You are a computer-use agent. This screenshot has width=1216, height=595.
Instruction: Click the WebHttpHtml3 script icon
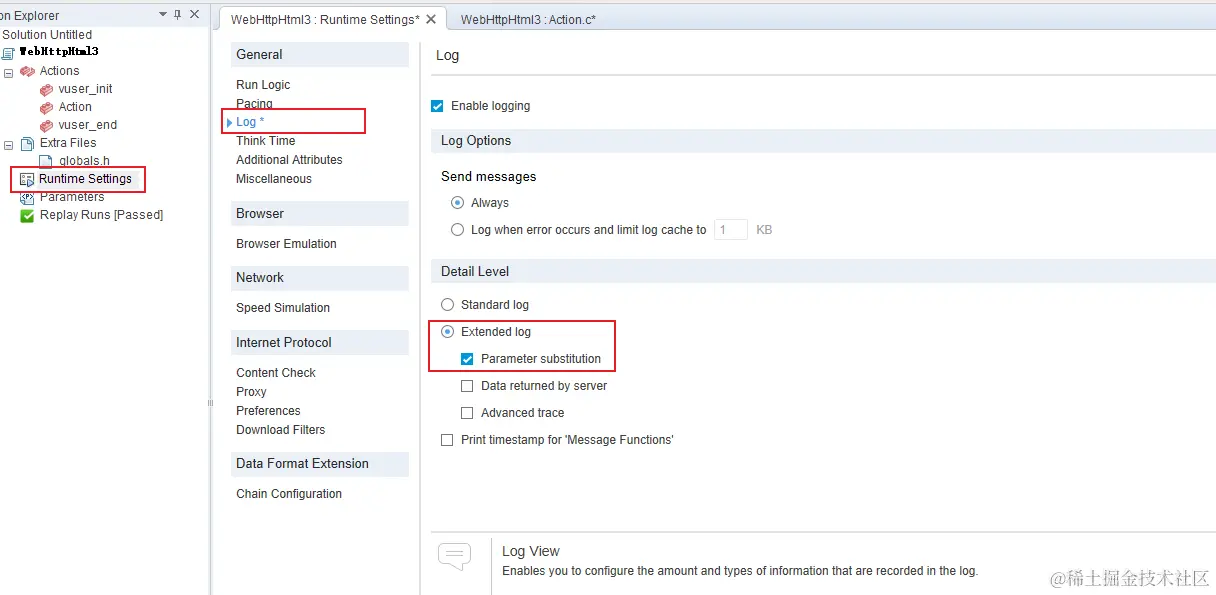(x=8, y=52)
